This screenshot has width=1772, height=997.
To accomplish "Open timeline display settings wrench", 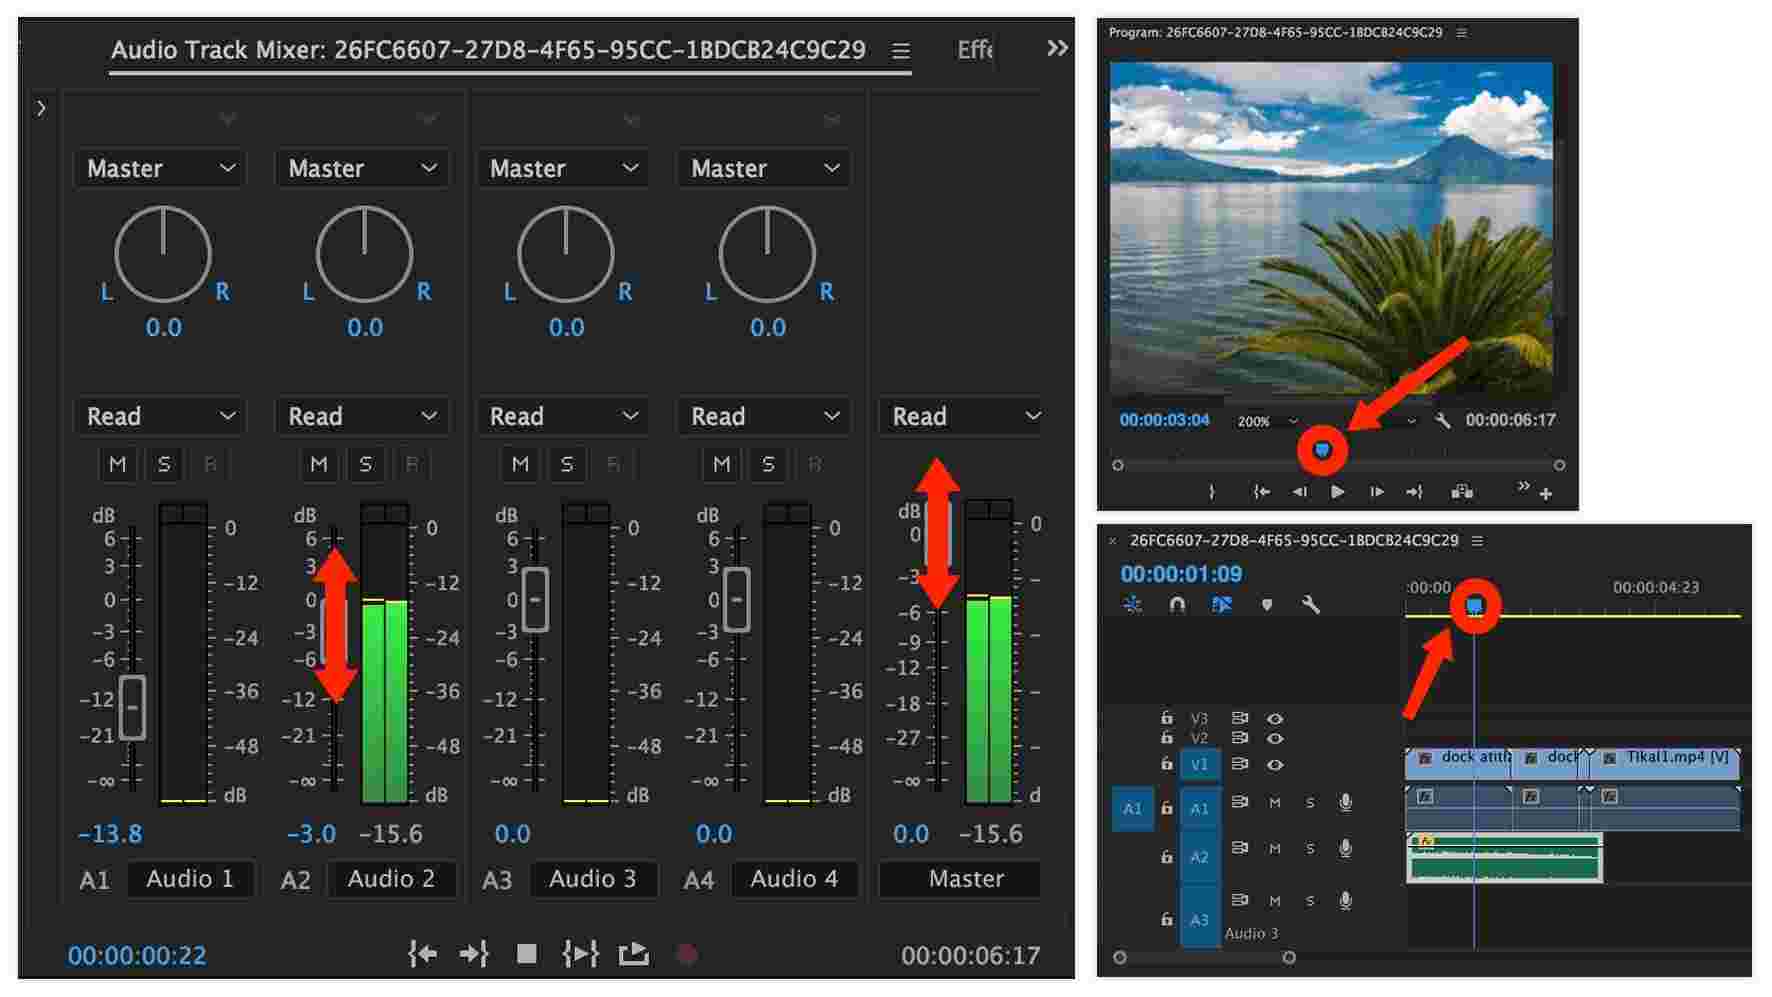I will coord(1311,604).
